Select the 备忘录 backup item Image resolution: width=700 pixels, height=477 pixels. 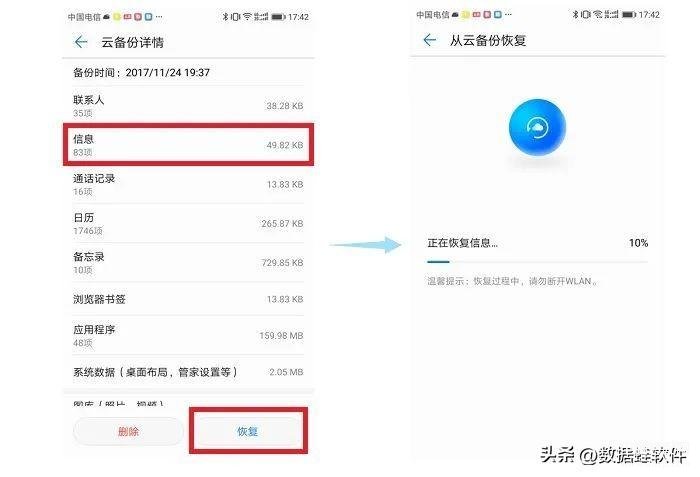[188, 263]
